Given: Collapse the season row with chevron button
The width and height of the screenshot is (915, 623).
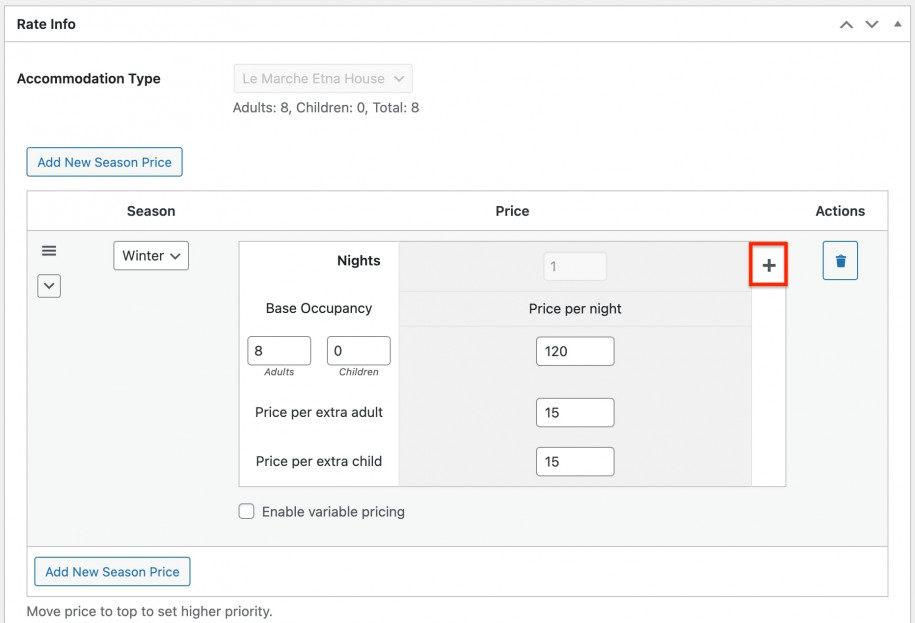Looking at the screenshot, I should pos(49,286).
